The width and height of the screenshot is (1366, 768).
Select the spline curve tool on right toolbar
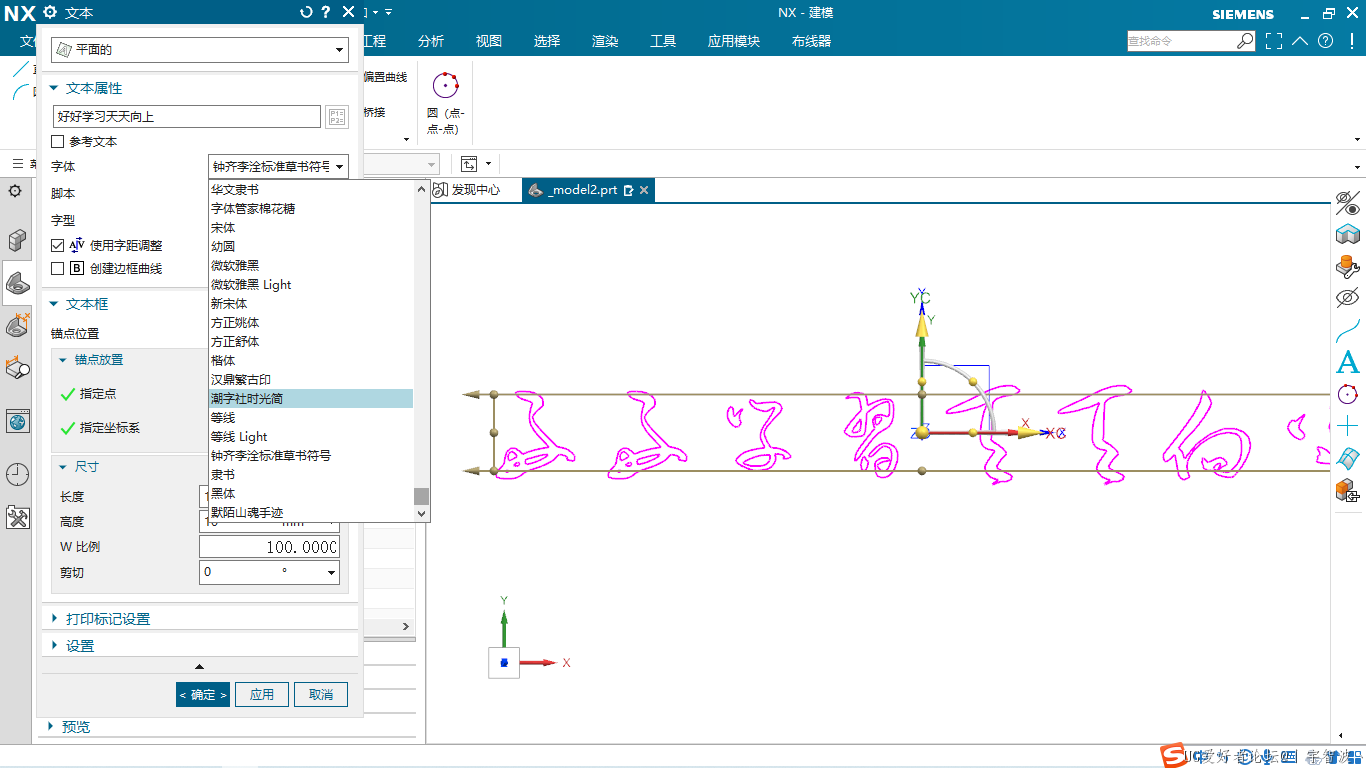point(1348,330)
